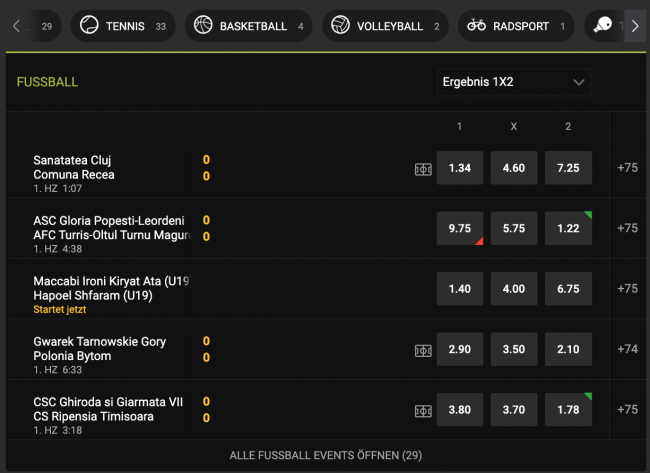Click the Radsport bicycle icon
Screen dimensions: 650x473
click(x=476, y=26)
